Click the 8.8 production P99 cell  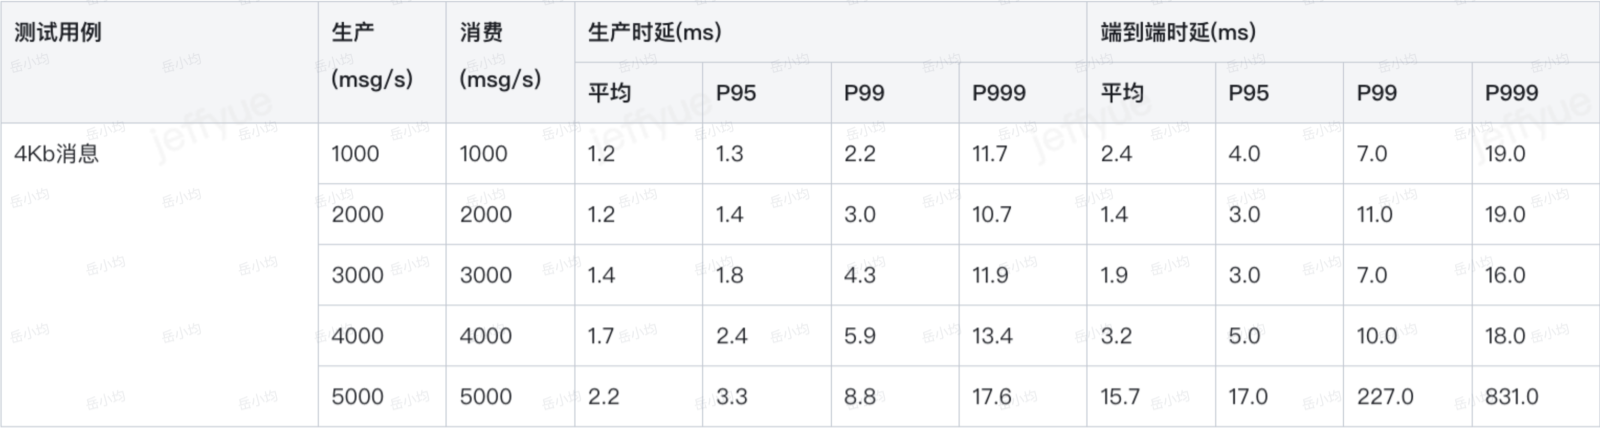pyautogui.click(x=860, y=397)
